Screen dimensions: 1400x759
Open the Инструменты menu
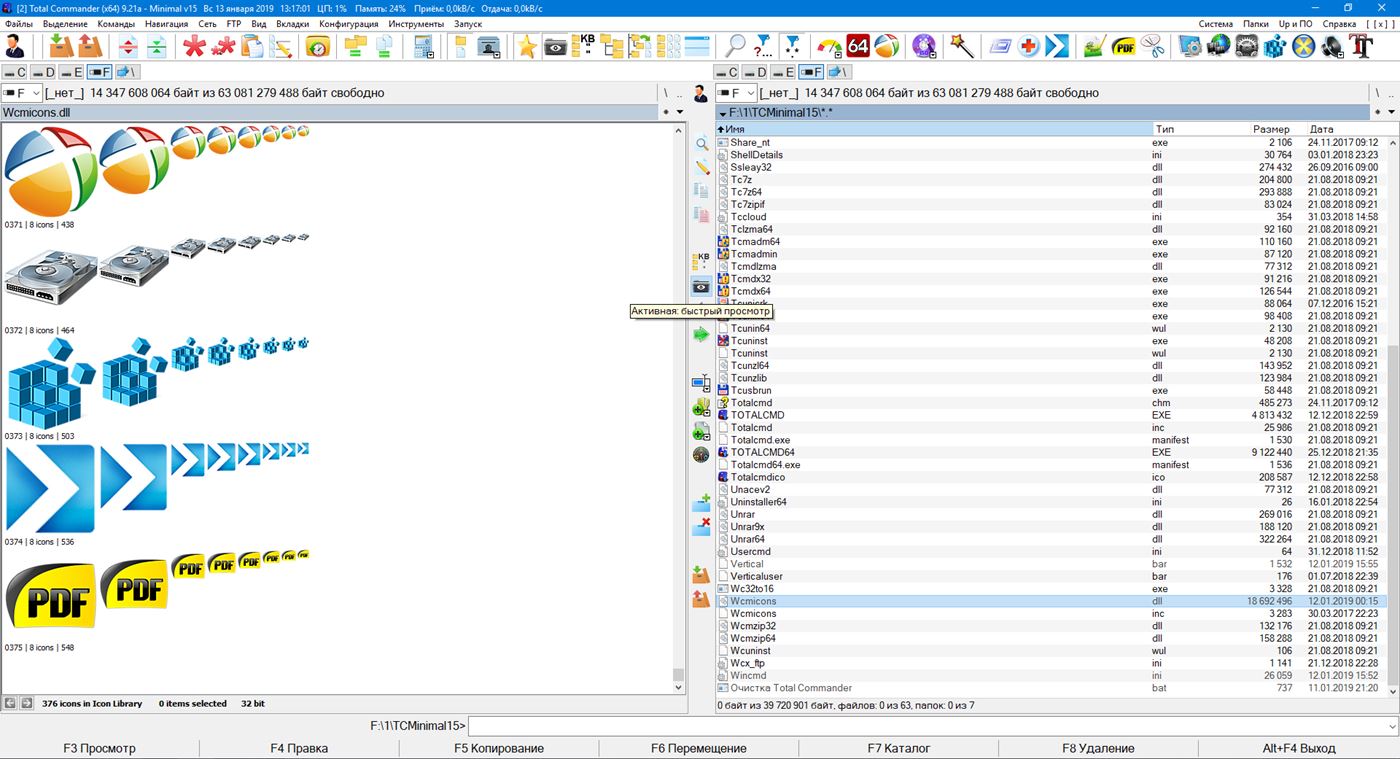click(416, 23)
